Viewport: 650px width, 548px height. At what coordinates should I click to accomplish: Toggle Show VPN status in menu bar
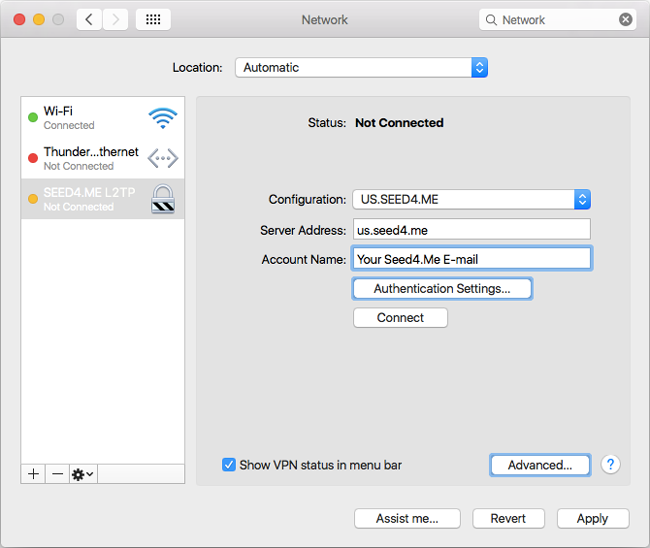pyautogui.click(x=229, y=465)
